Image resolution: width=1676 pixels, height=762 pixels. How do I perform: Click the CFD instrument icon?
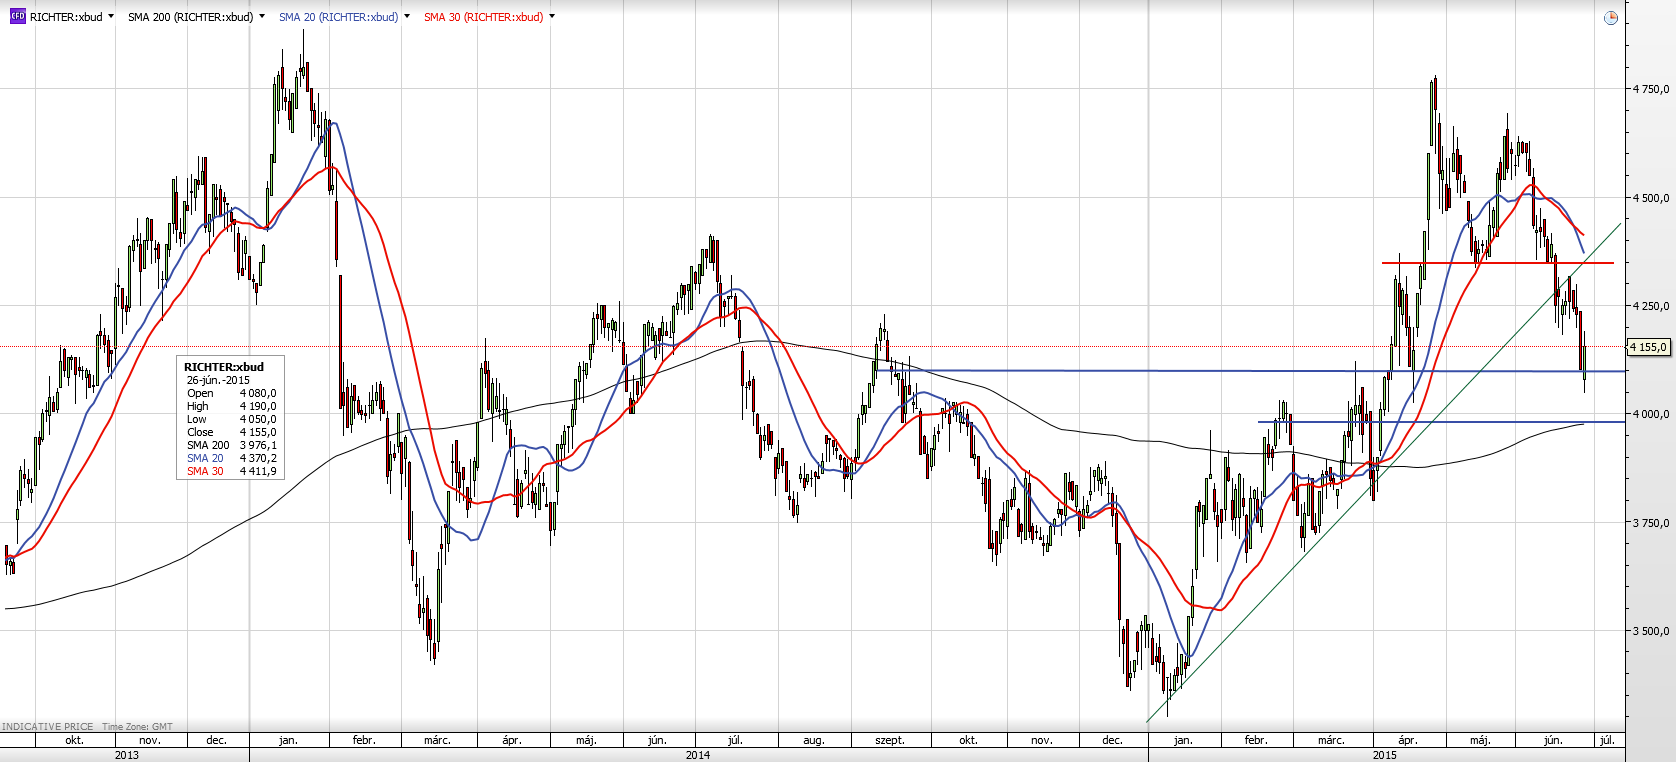(x=17, y=17)
